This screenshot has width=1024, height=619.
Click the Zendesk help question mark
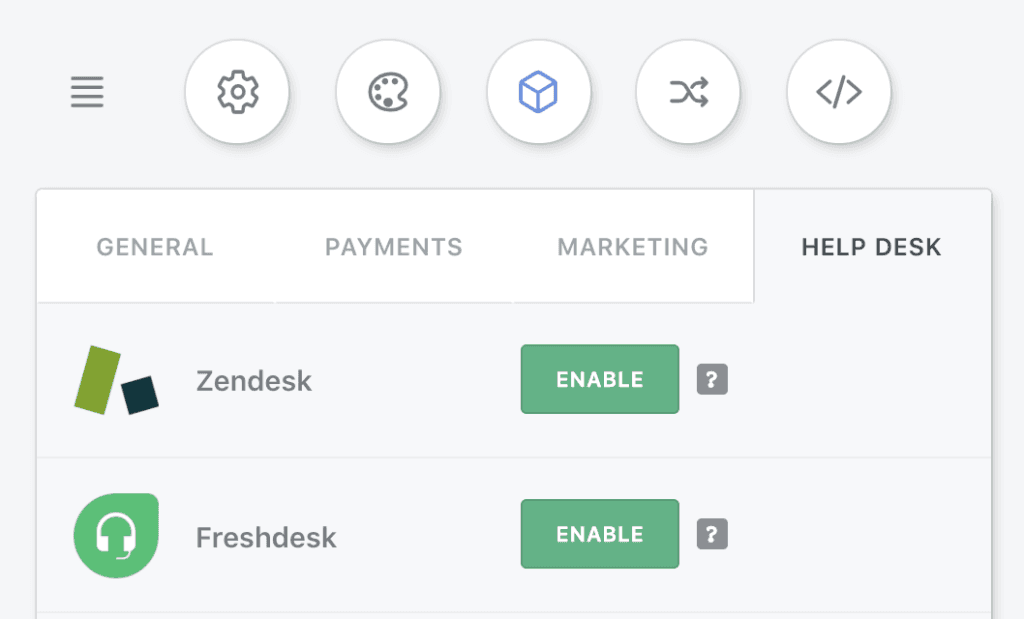coord(712,379)
